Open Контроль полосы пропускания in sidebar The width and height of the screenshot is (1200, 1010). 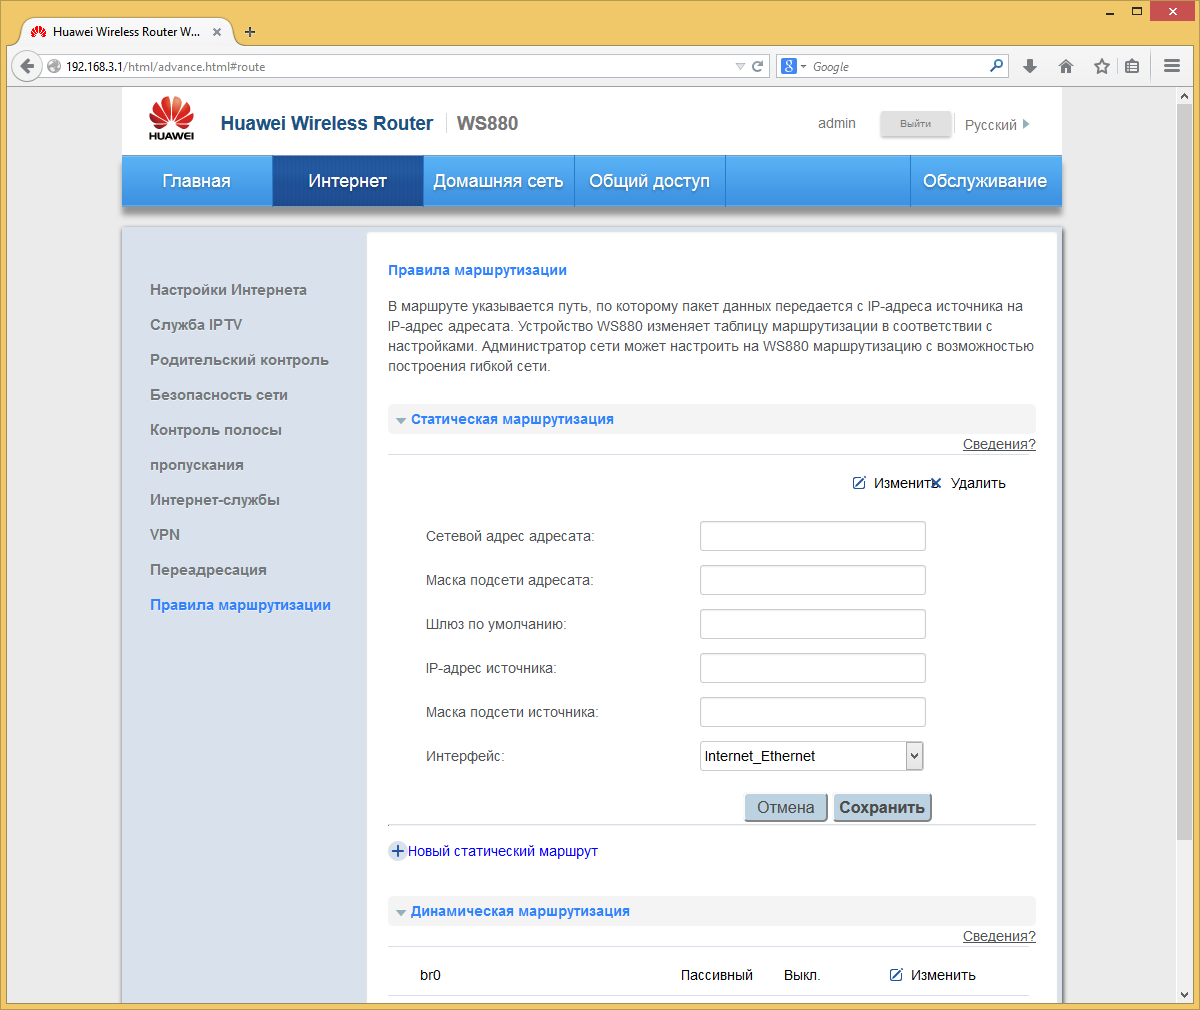(216, 447)
